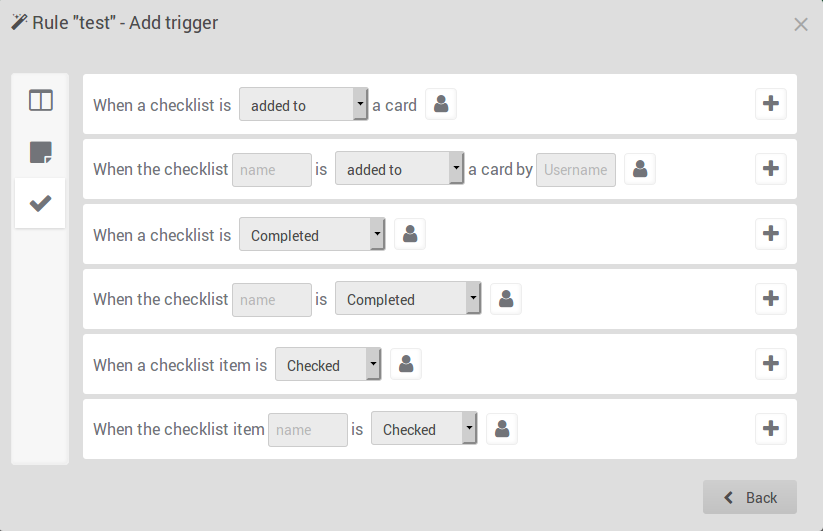The image size is (823, 531).
Task: Open the Board triggers tab icon
Action: (x=41, y=101)
